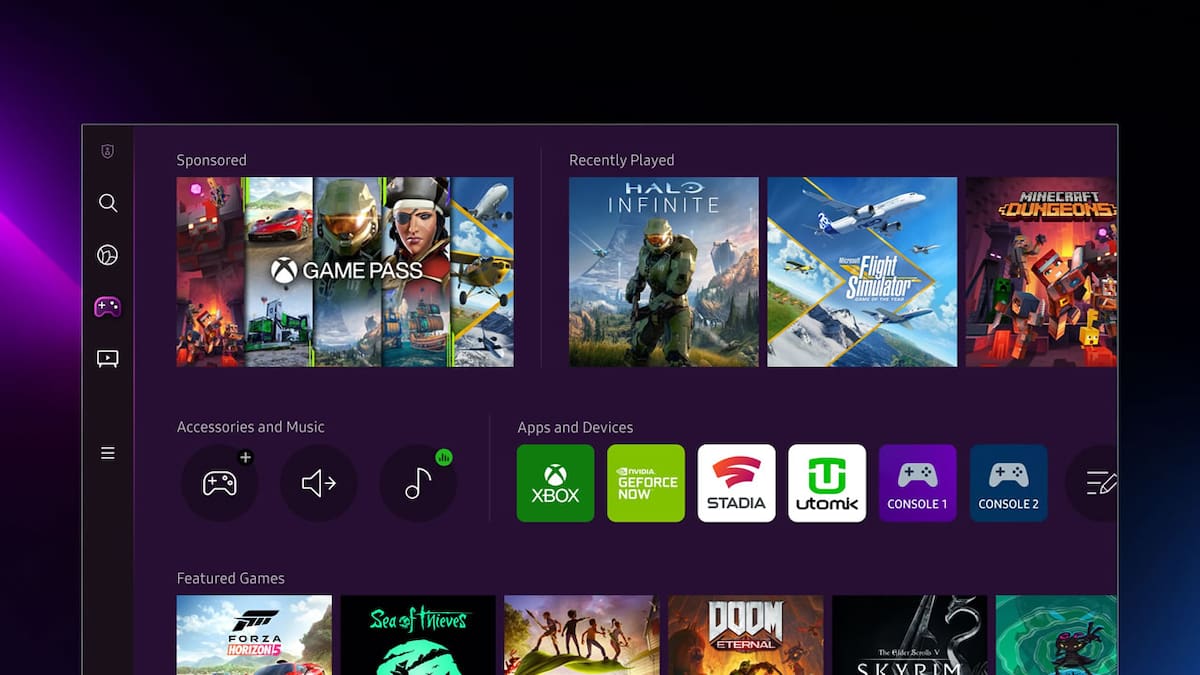
Task: Open the privacy shield icon in sidebar
Action: coord(108,152)
